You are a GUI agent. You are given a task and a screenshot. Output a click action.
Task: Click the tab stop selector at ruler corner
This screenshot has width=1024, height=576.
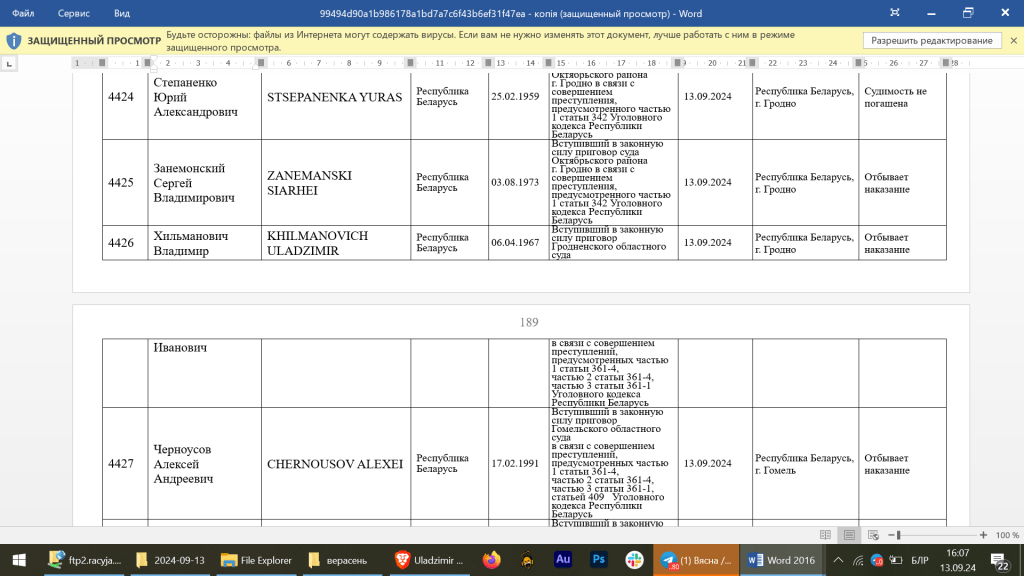10,63
